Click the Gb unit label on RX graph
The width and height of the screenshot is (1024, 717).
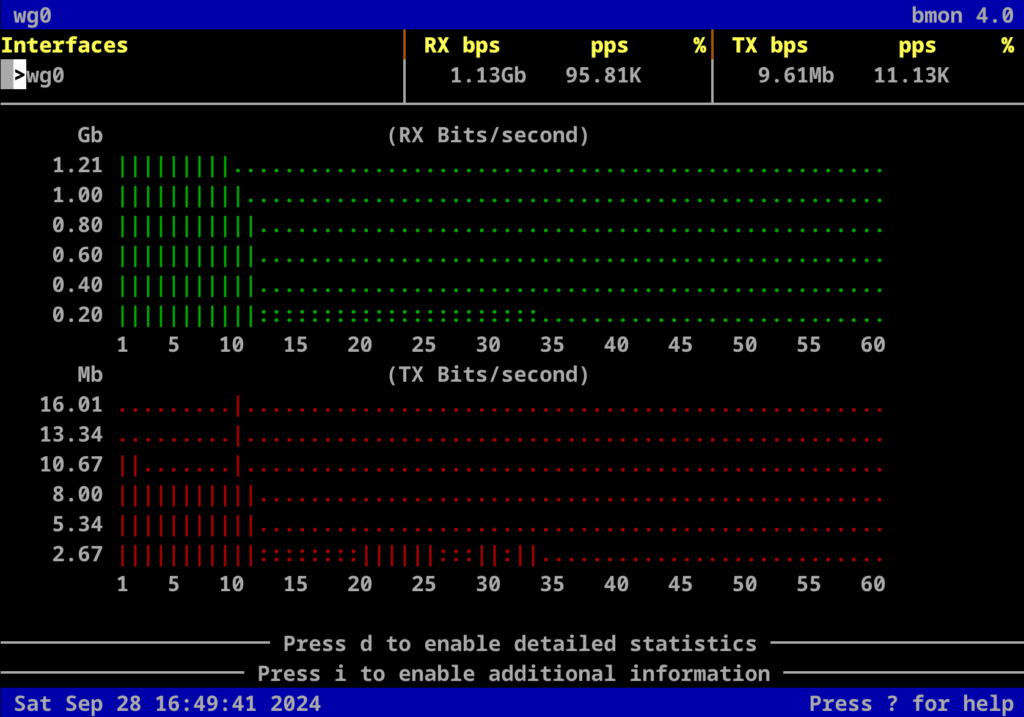pos(91,135)
